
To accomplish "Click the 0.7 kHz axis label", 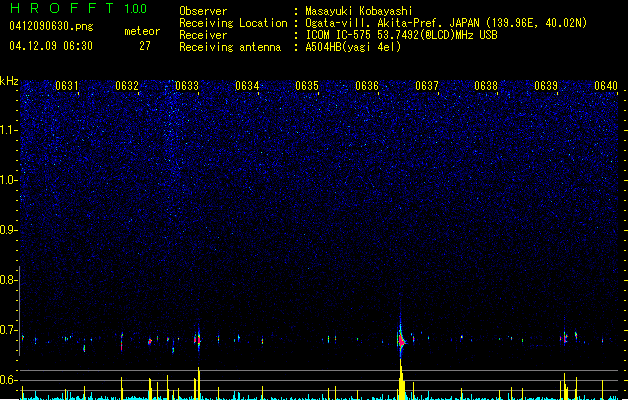I will click(x=8, y=330).
